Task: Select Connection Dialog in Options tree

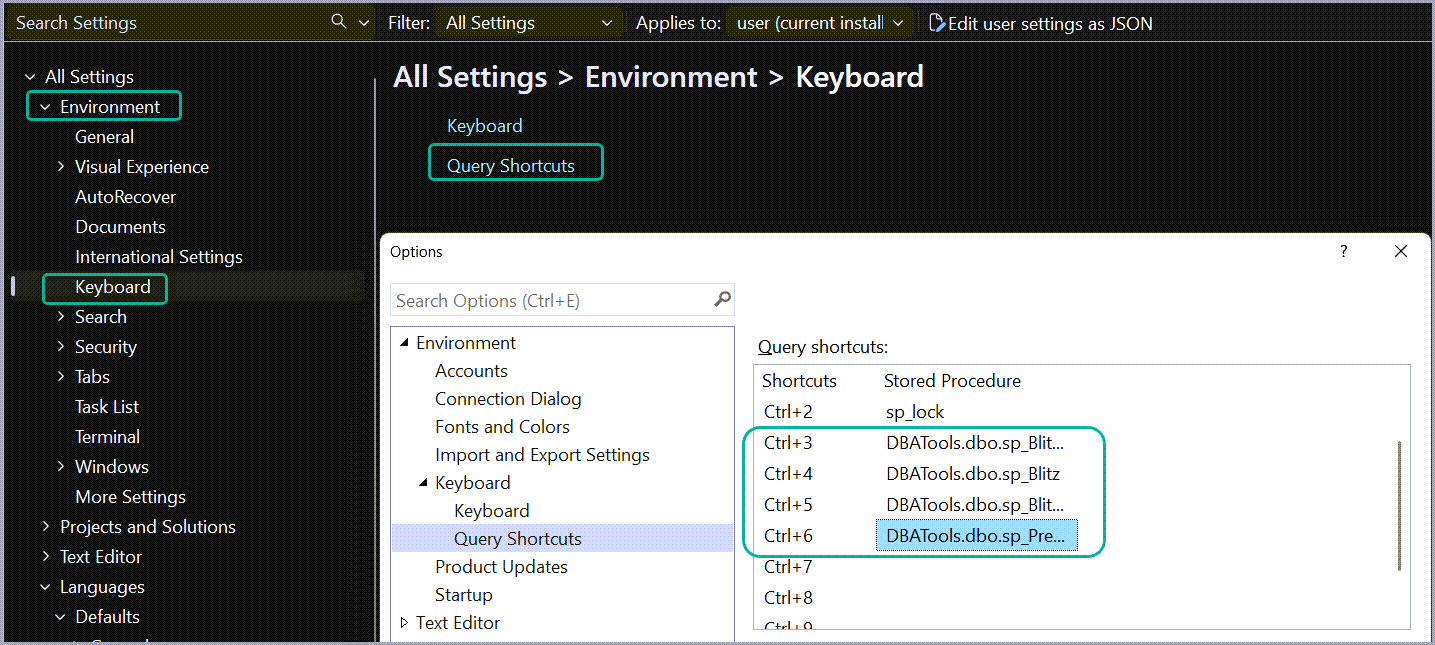Action: (508, 398)
